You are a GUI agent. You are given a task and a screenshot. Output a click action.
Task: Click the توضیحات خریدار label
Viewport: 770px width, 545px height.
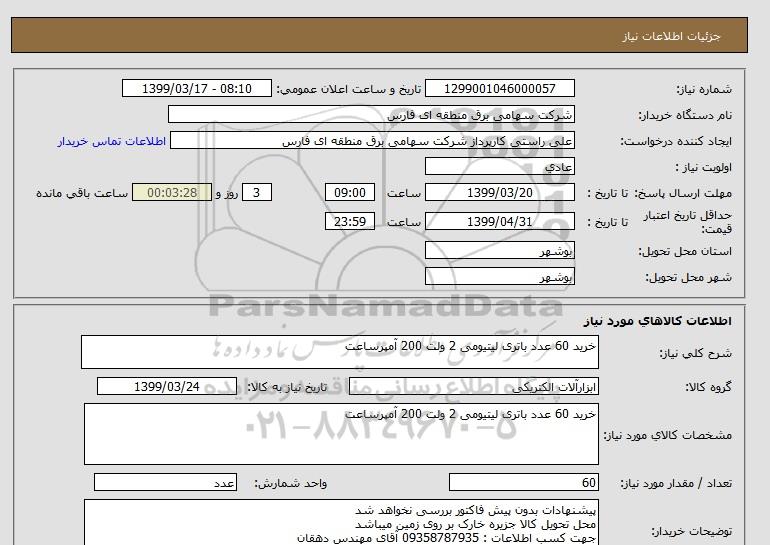coord(692,532)
